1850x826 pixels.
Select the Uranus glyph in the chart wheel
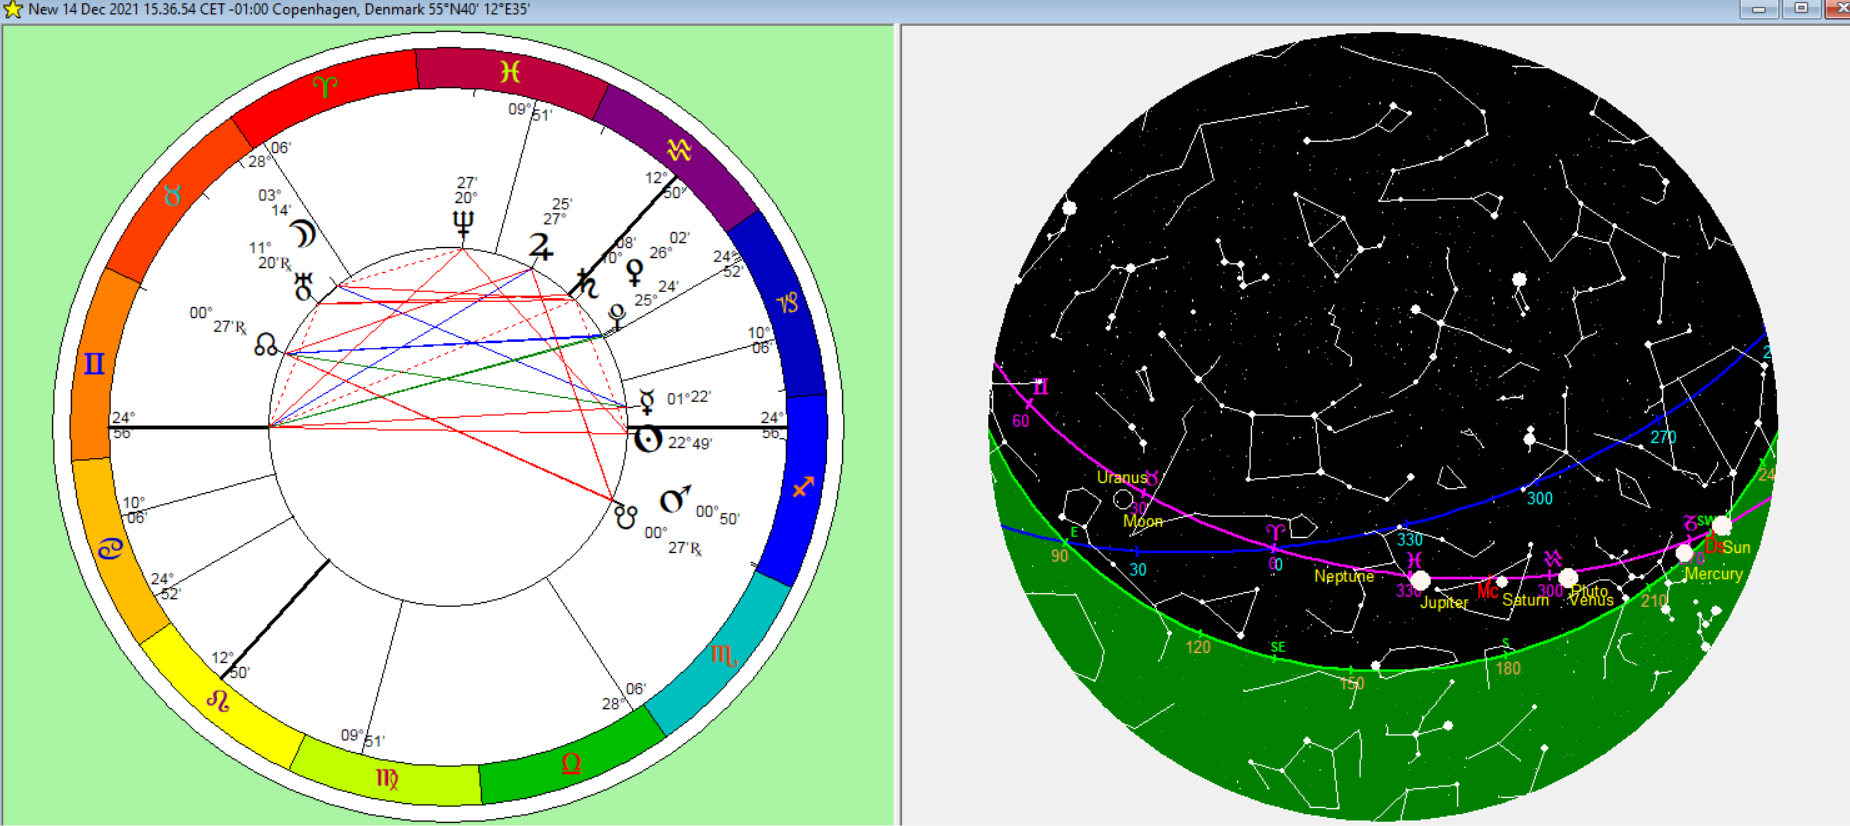point(304,286)
